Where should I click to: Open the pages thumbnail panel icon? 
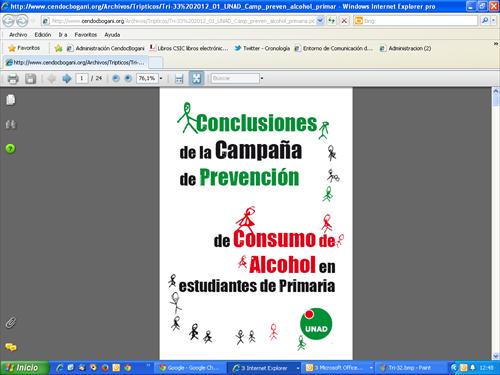[11, 100]
